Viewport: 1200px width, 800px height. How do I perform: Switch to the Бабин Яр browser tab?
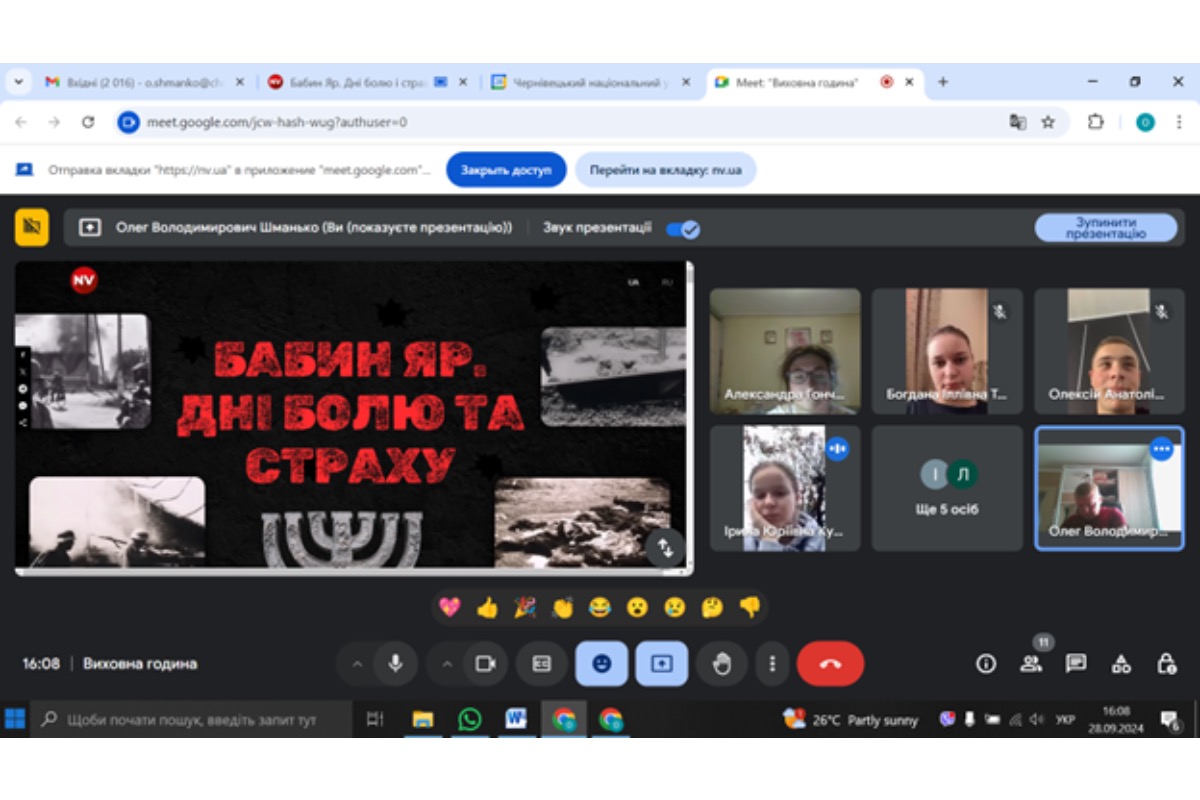[368, 82]
